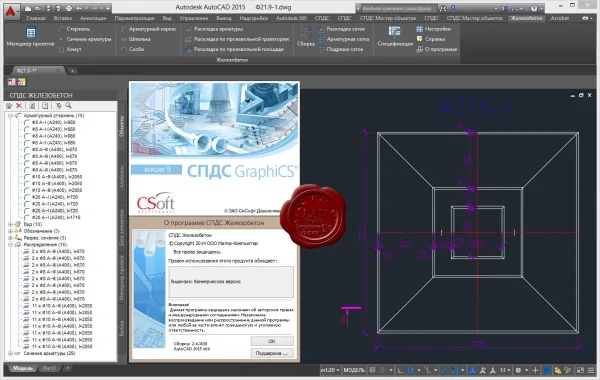
Task: Click the Поддержка button
Action: (x=272, y=353)
